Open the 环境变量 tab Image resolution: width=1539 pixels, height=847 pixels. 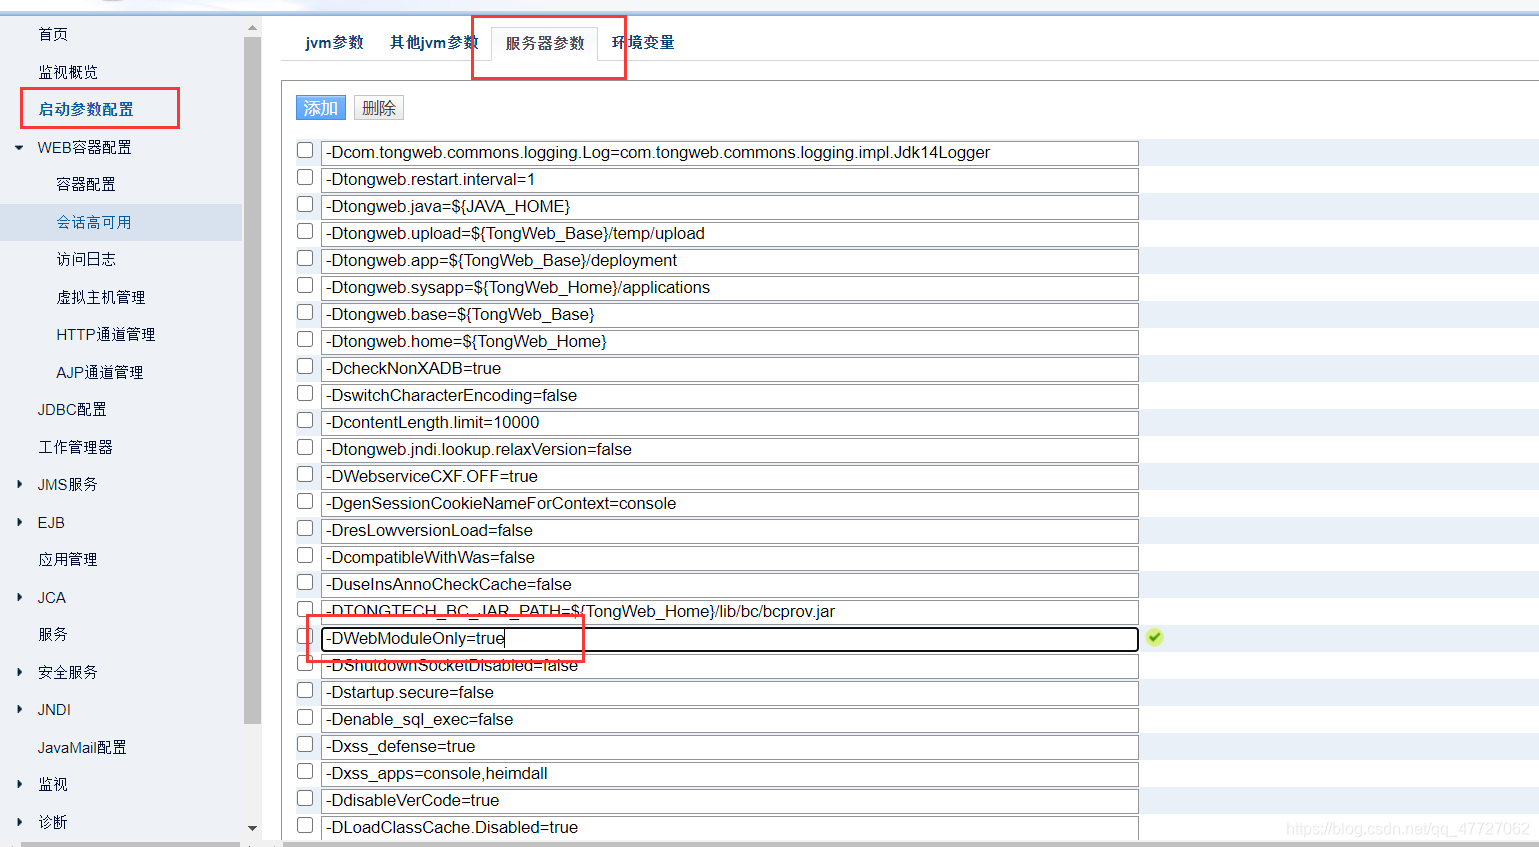coord(643,42)
